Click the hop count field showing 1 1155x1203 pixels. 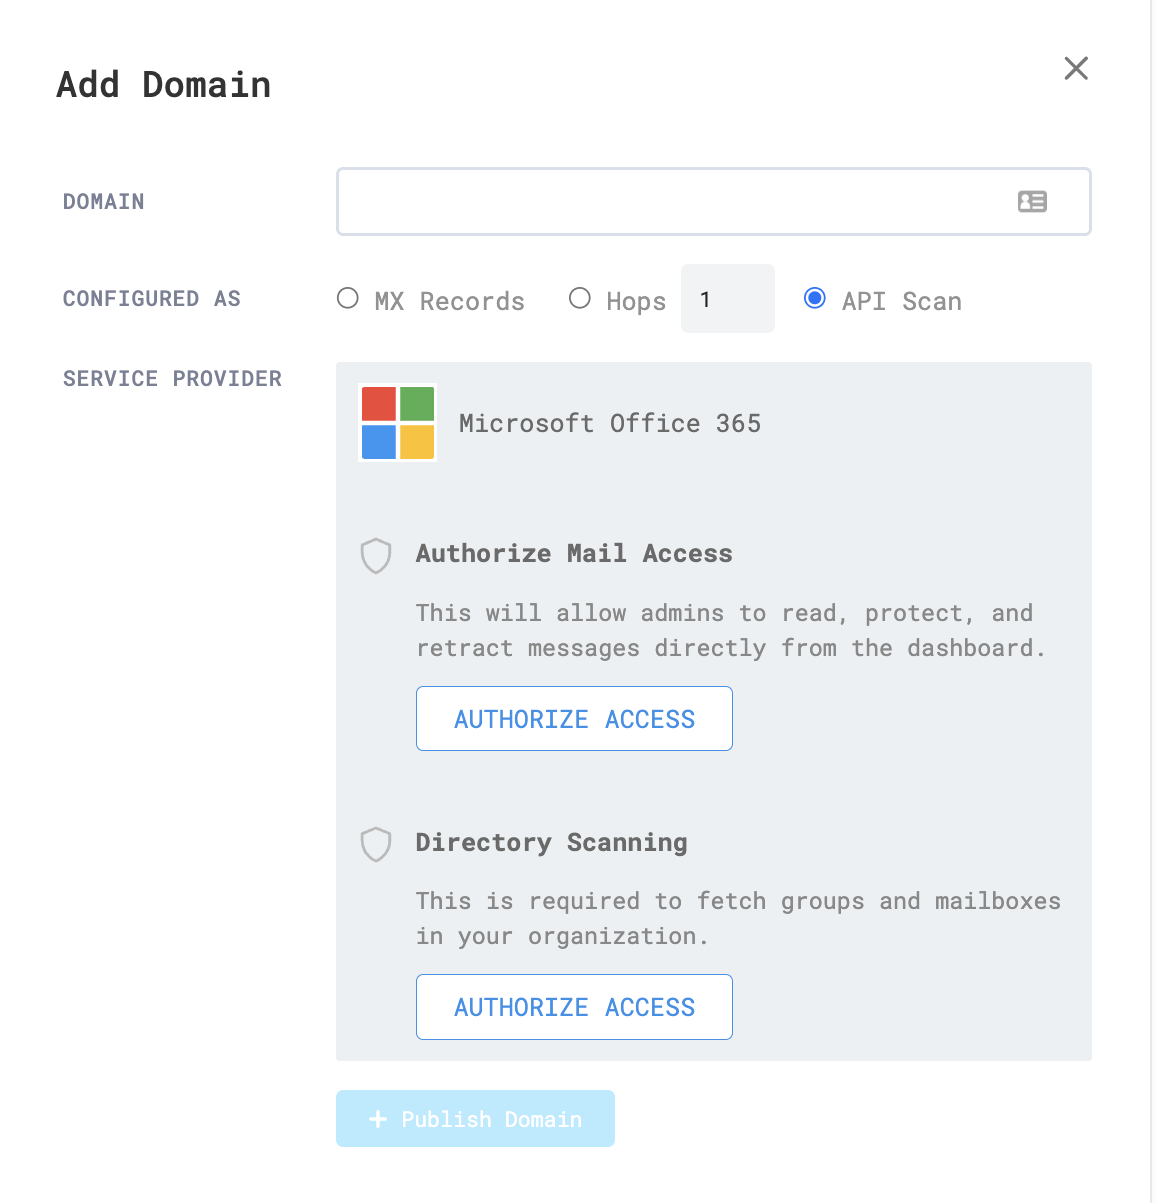(727, 298)
